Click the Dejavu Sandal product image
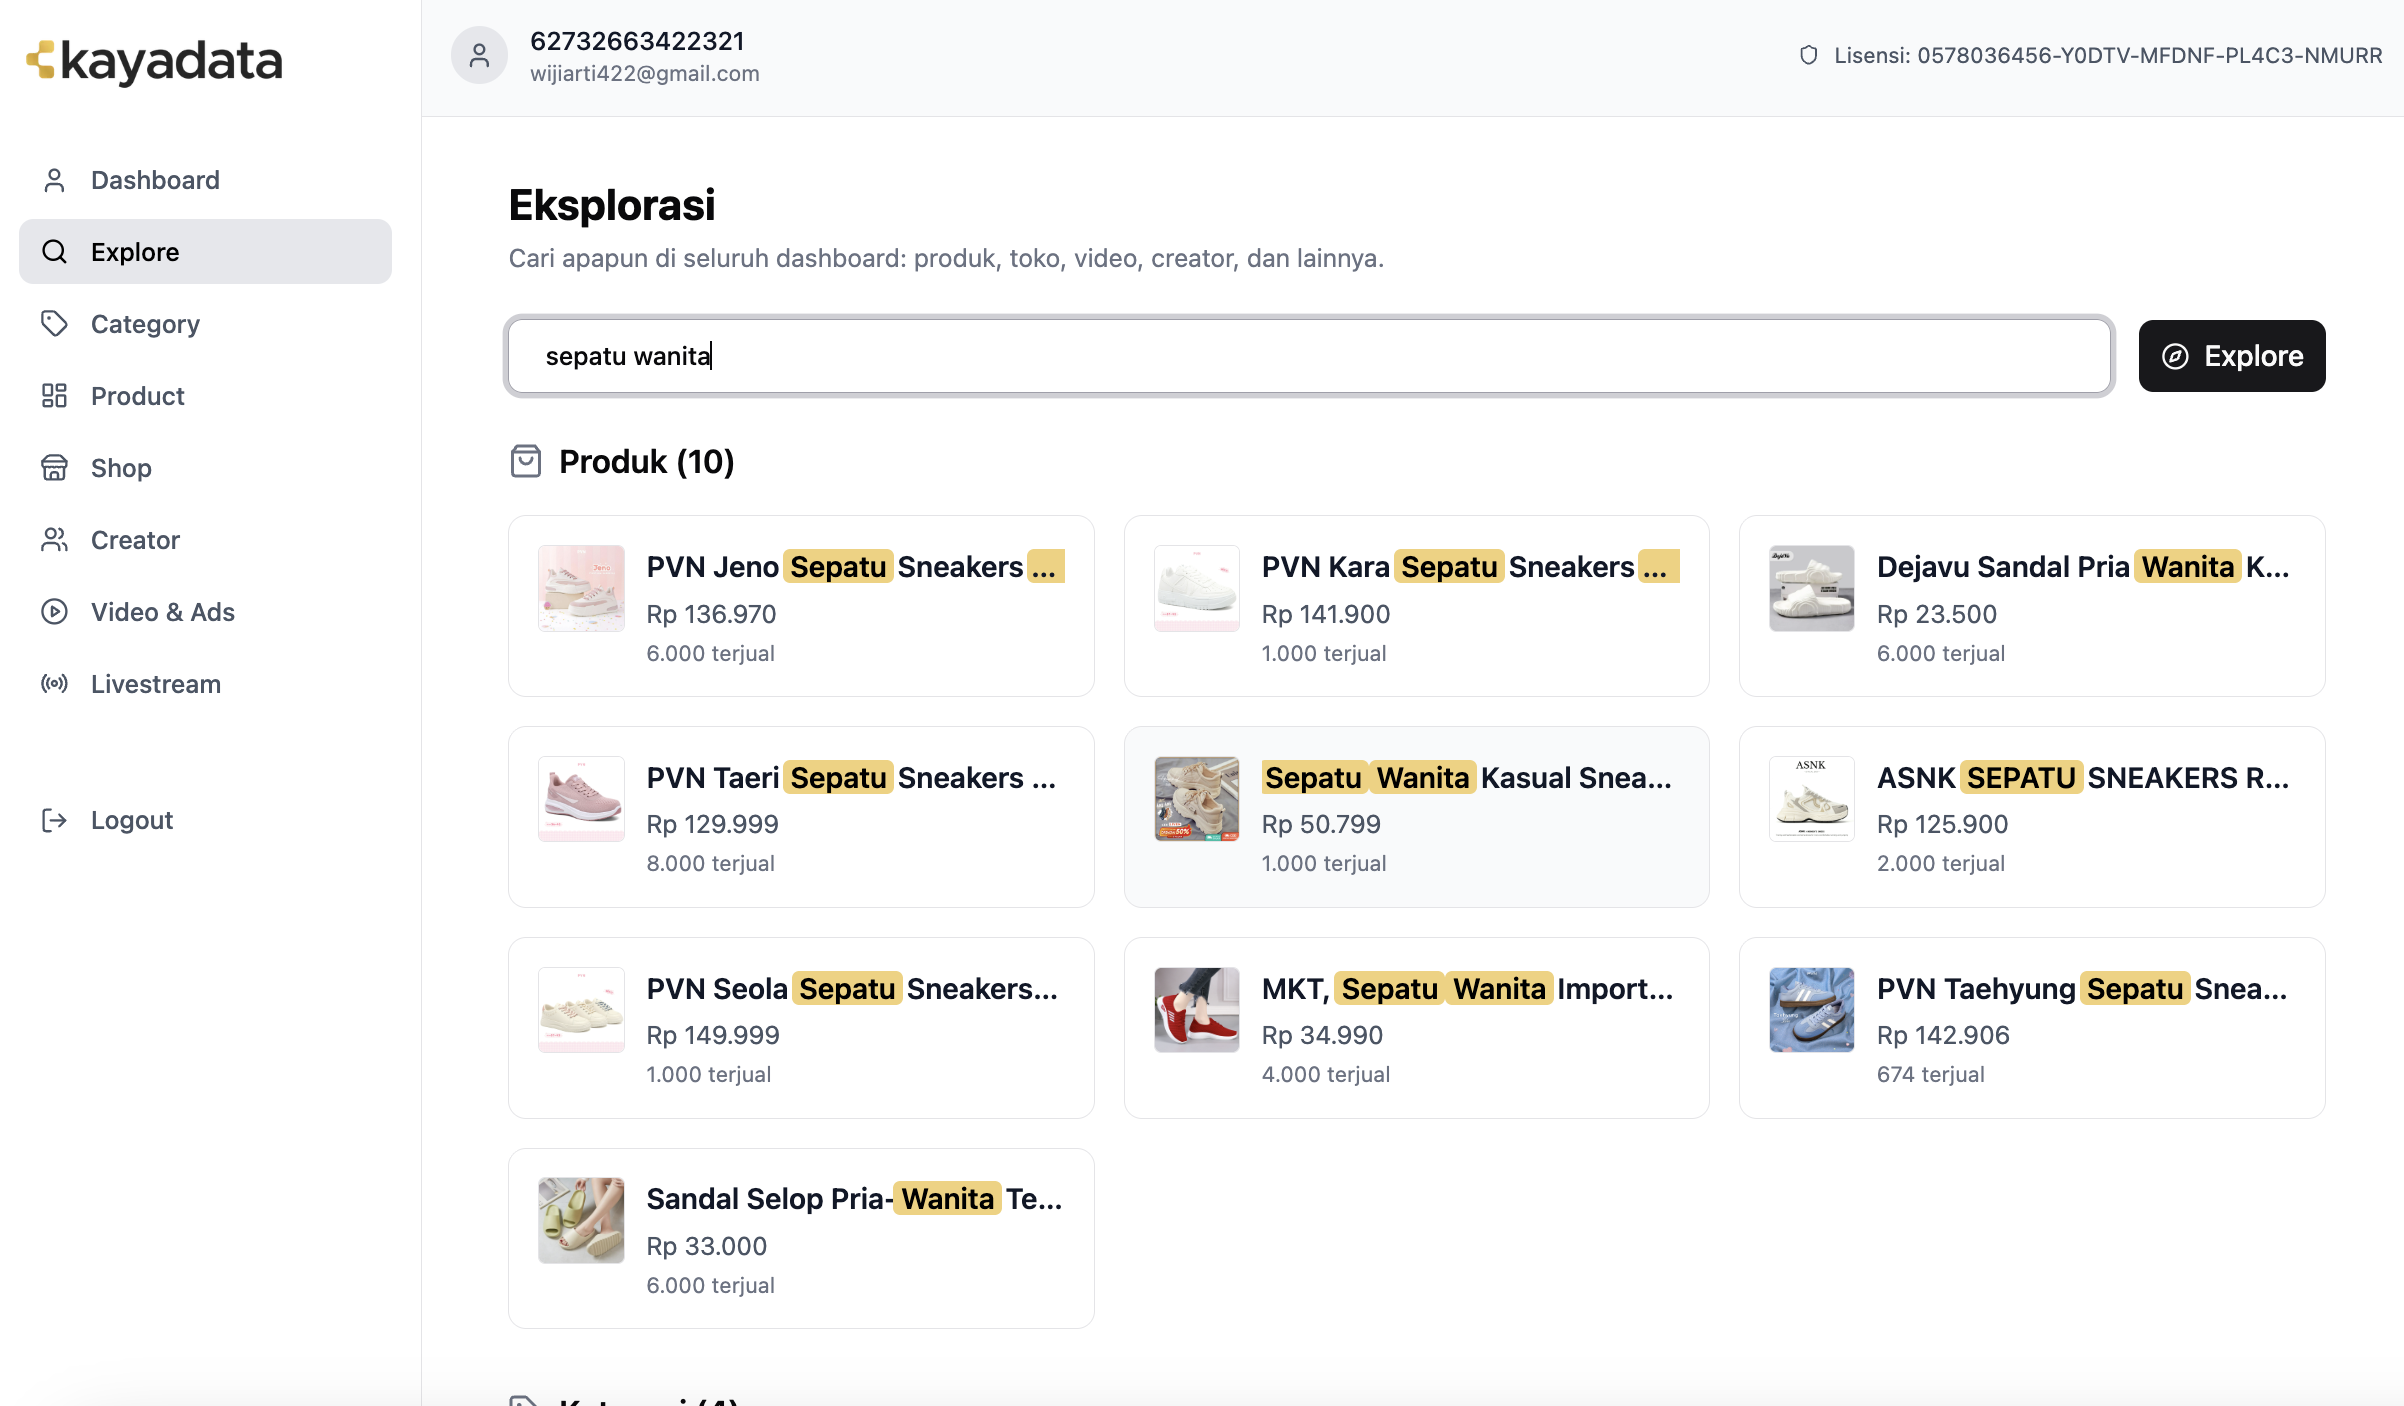2404x1406 pixels. coord(1811,588)
